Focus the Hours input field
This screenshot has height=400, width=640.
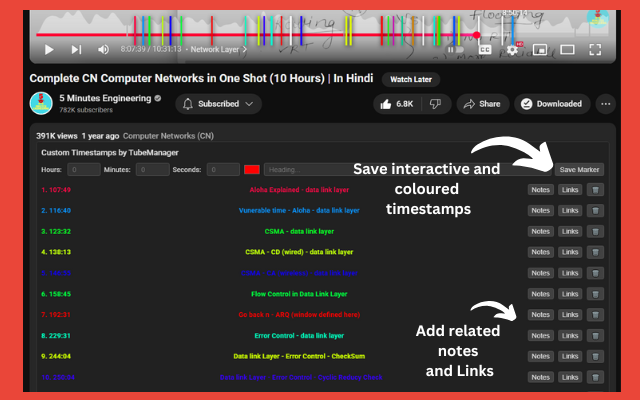(84, 169)
